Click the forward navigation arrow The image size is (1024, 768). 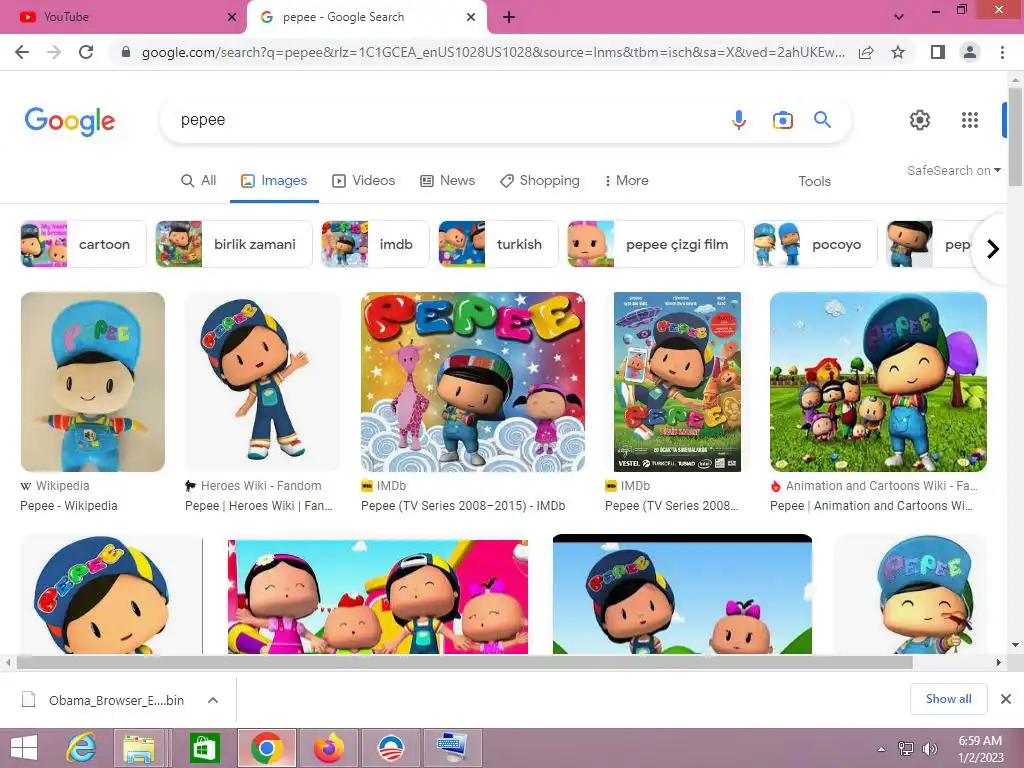coord(54,52)
